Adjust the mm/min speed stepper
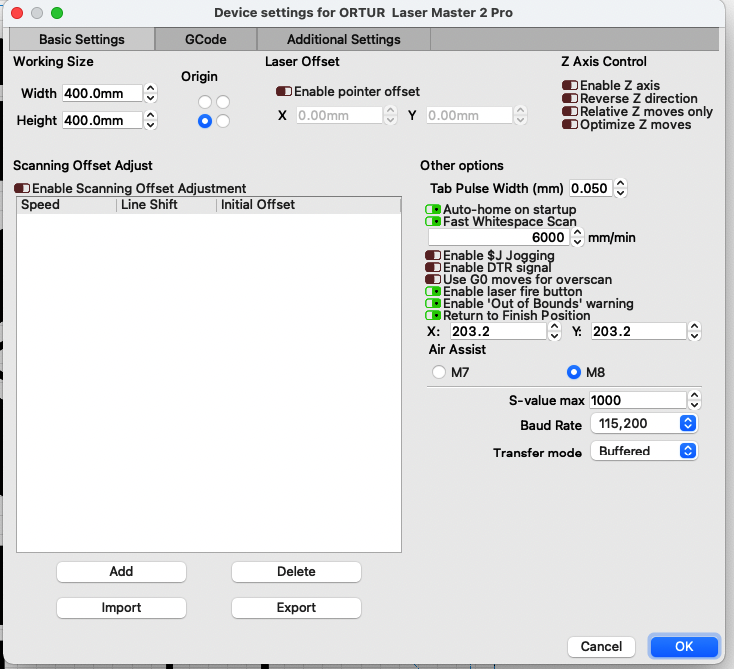 point(577,237)
